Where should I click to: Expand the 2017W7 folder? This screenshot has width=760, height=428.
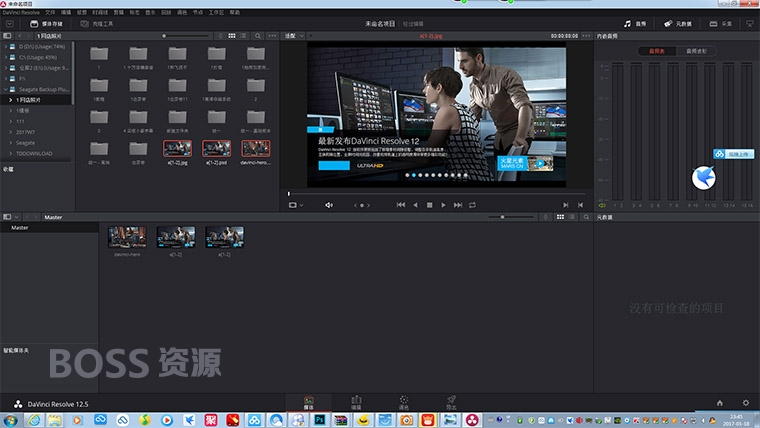(x=11, y=132)
